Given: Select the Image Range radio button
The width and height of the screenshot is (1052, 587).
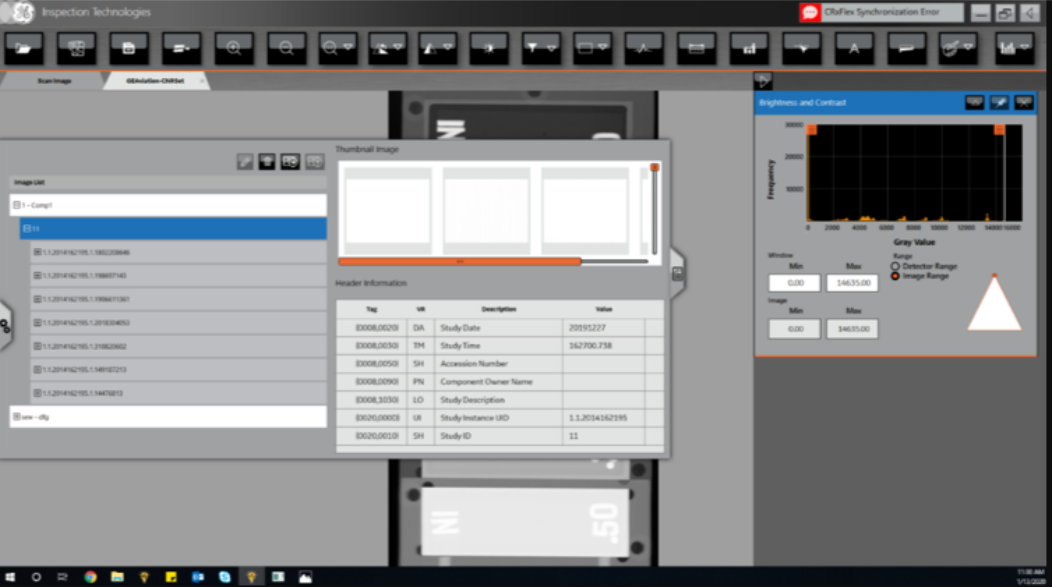Looking at the screenshot, I should 895,276.
